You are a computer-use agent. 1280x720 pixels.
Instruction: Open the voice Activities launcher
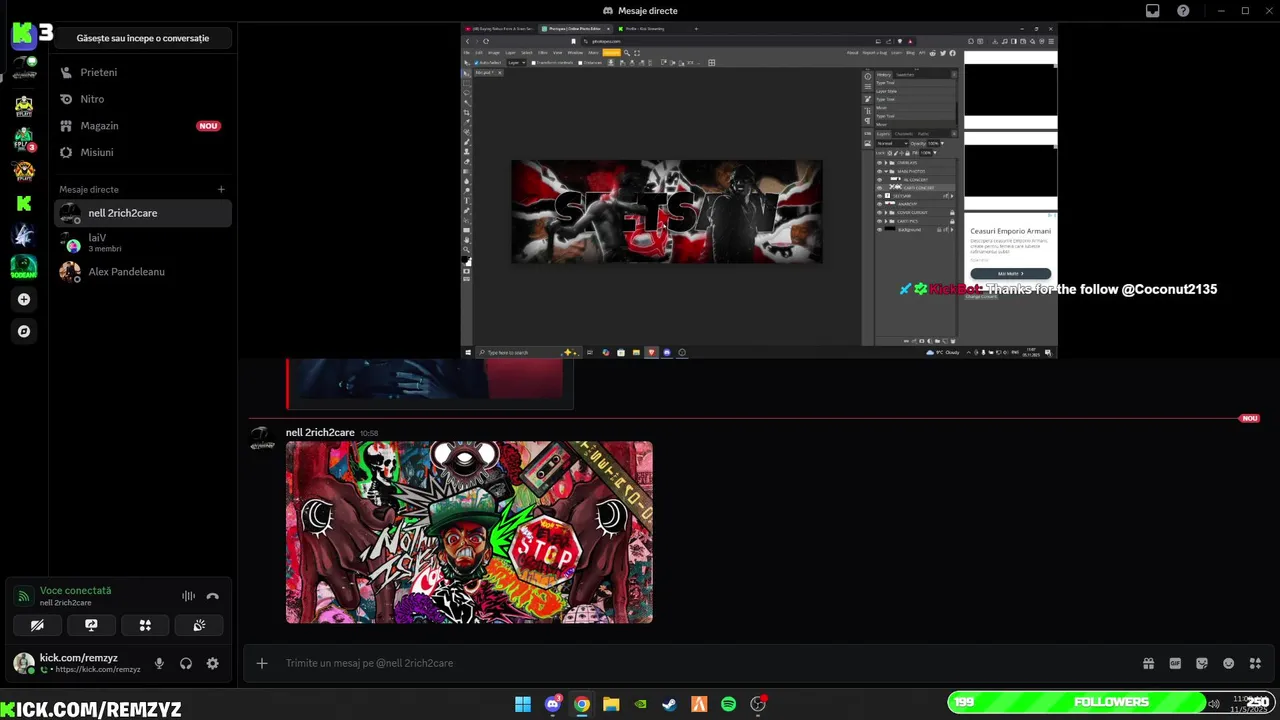(145, 625)
